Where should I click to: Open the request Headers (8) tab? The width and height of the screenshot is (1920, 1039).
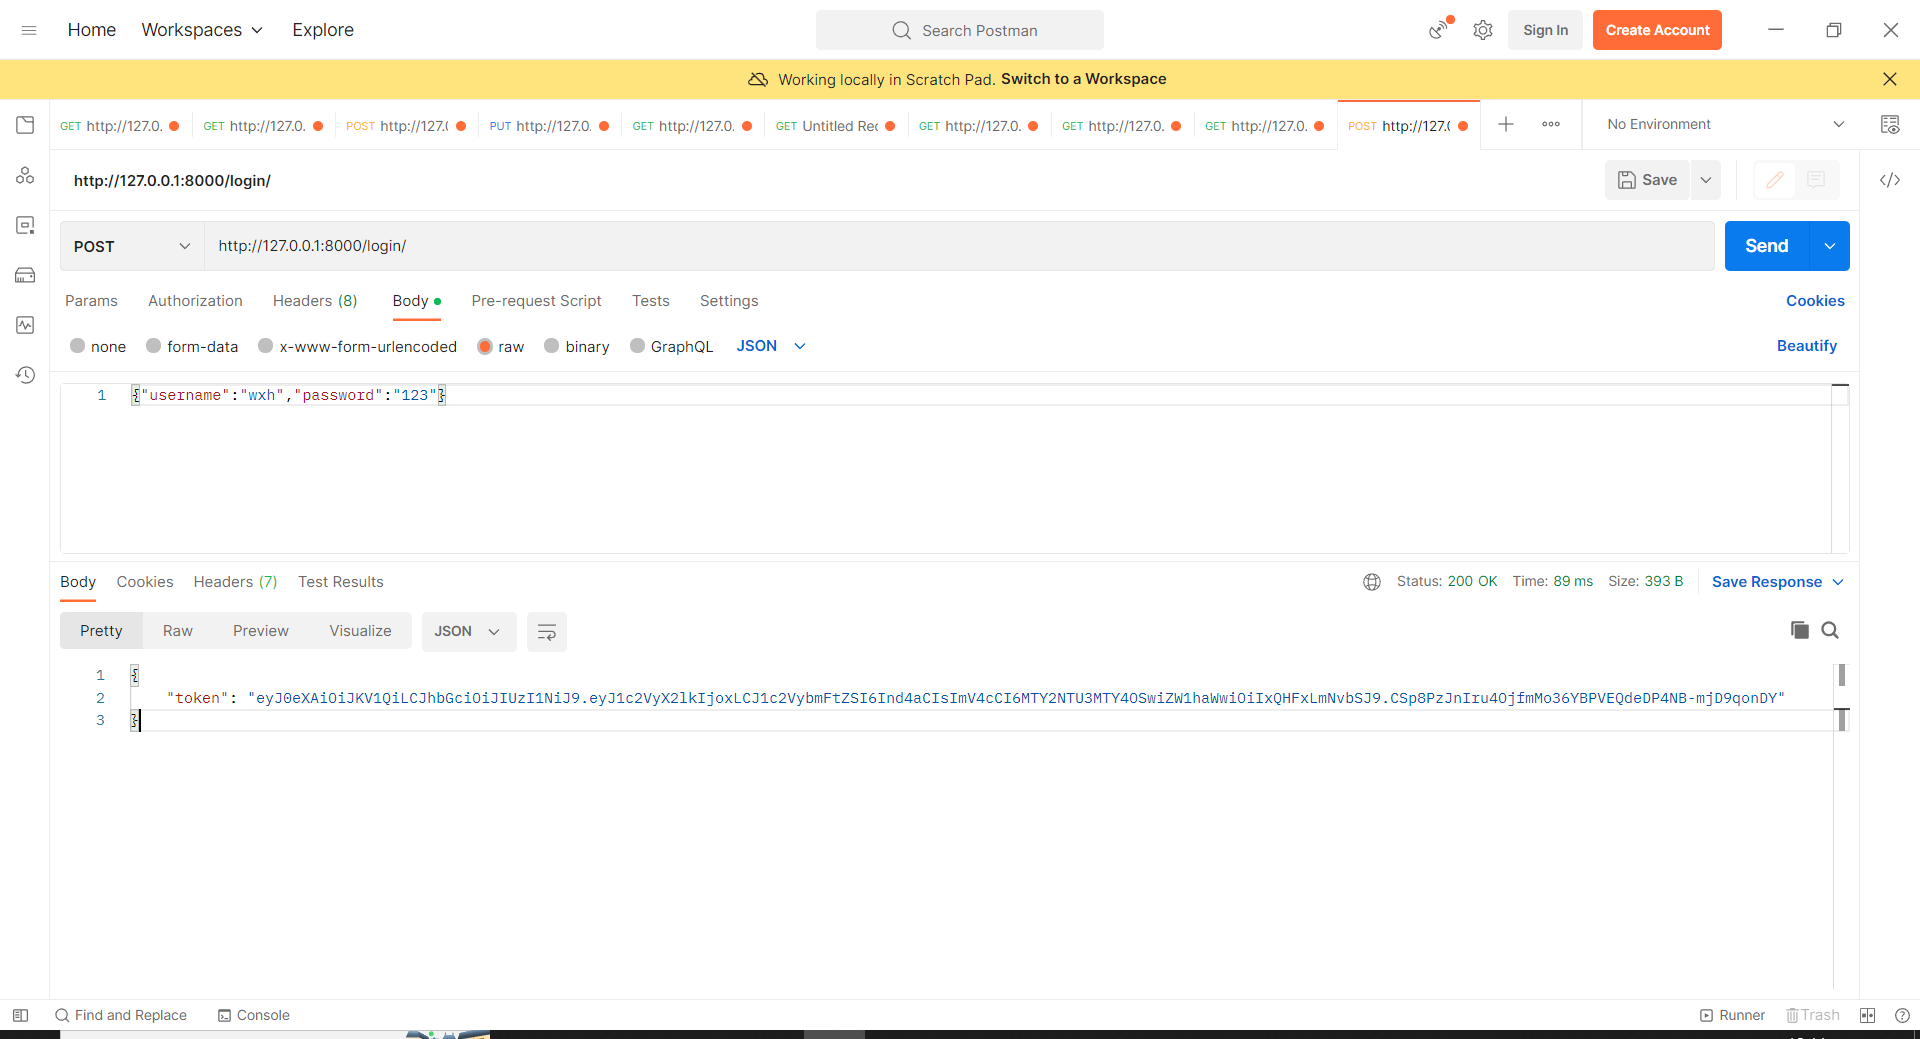point(315,301)
